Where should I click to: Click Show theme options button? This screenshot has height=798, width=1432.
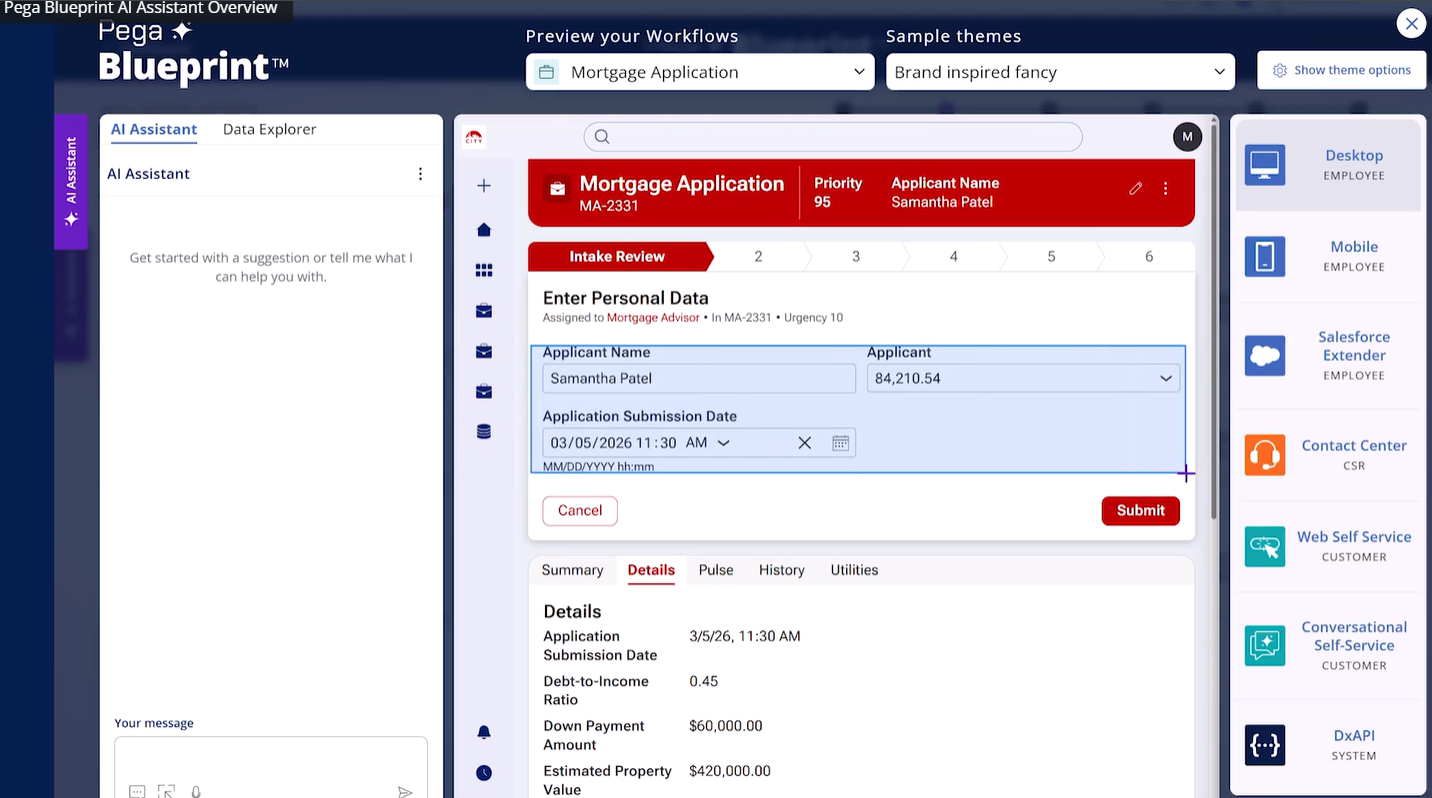1341,70
